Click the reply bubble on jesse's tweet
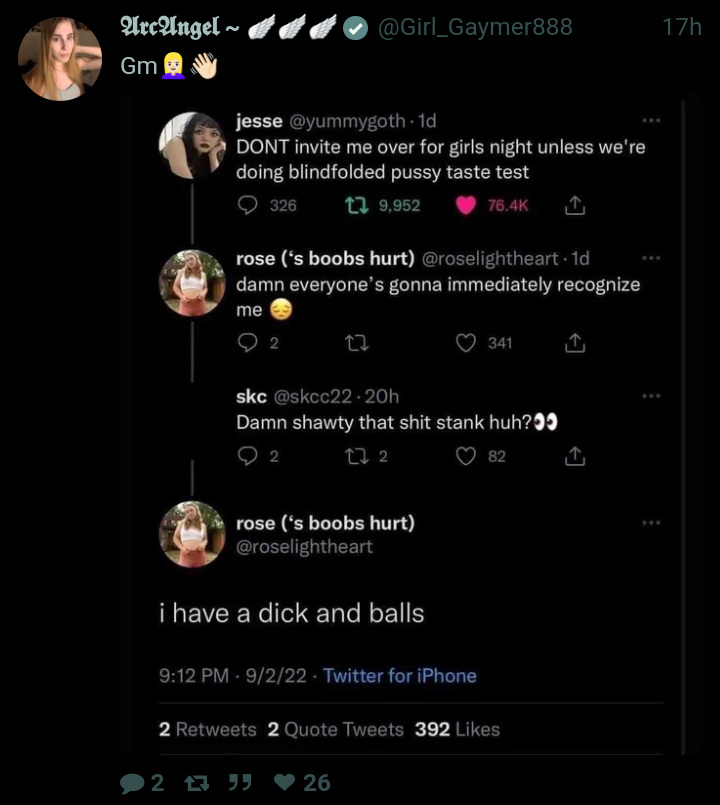 (247, 205)
